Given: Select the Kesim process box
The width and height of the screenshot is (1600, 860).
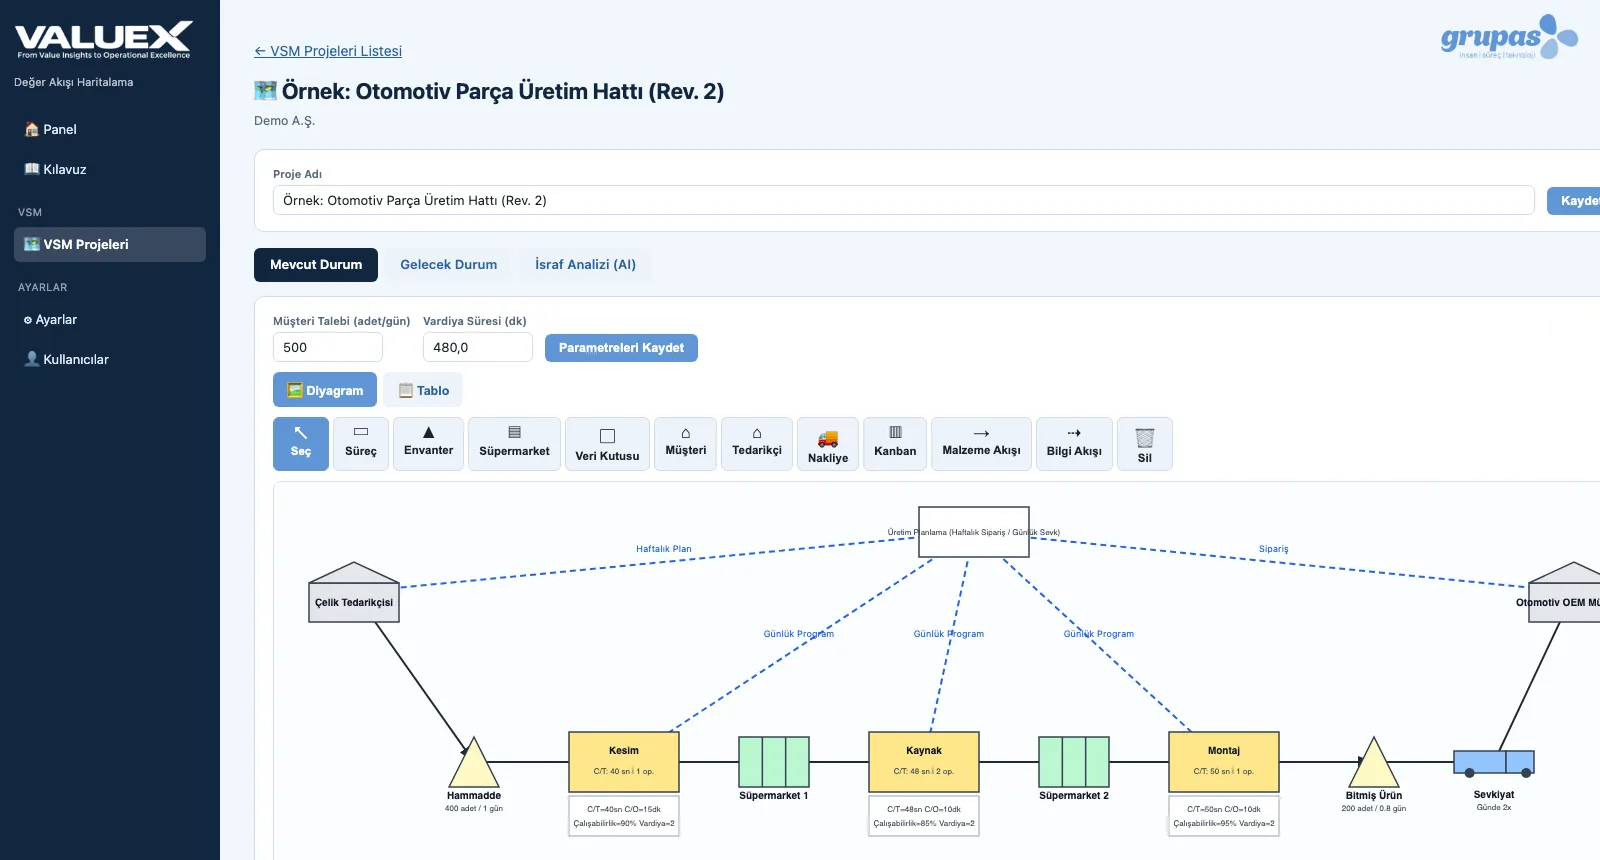Looking at the screenshot, I should point(624,761).
